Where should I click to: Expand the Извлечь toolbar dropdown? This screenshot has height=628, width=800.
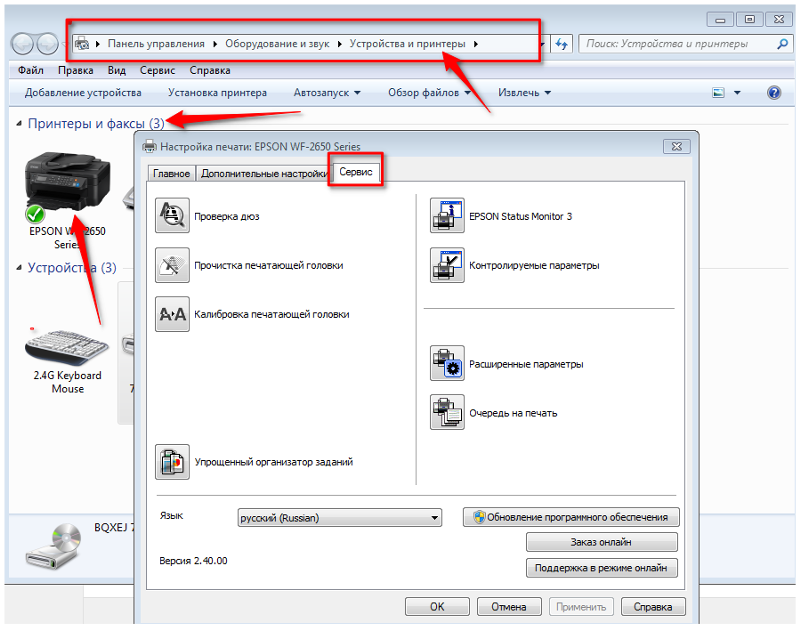point(547,93)
